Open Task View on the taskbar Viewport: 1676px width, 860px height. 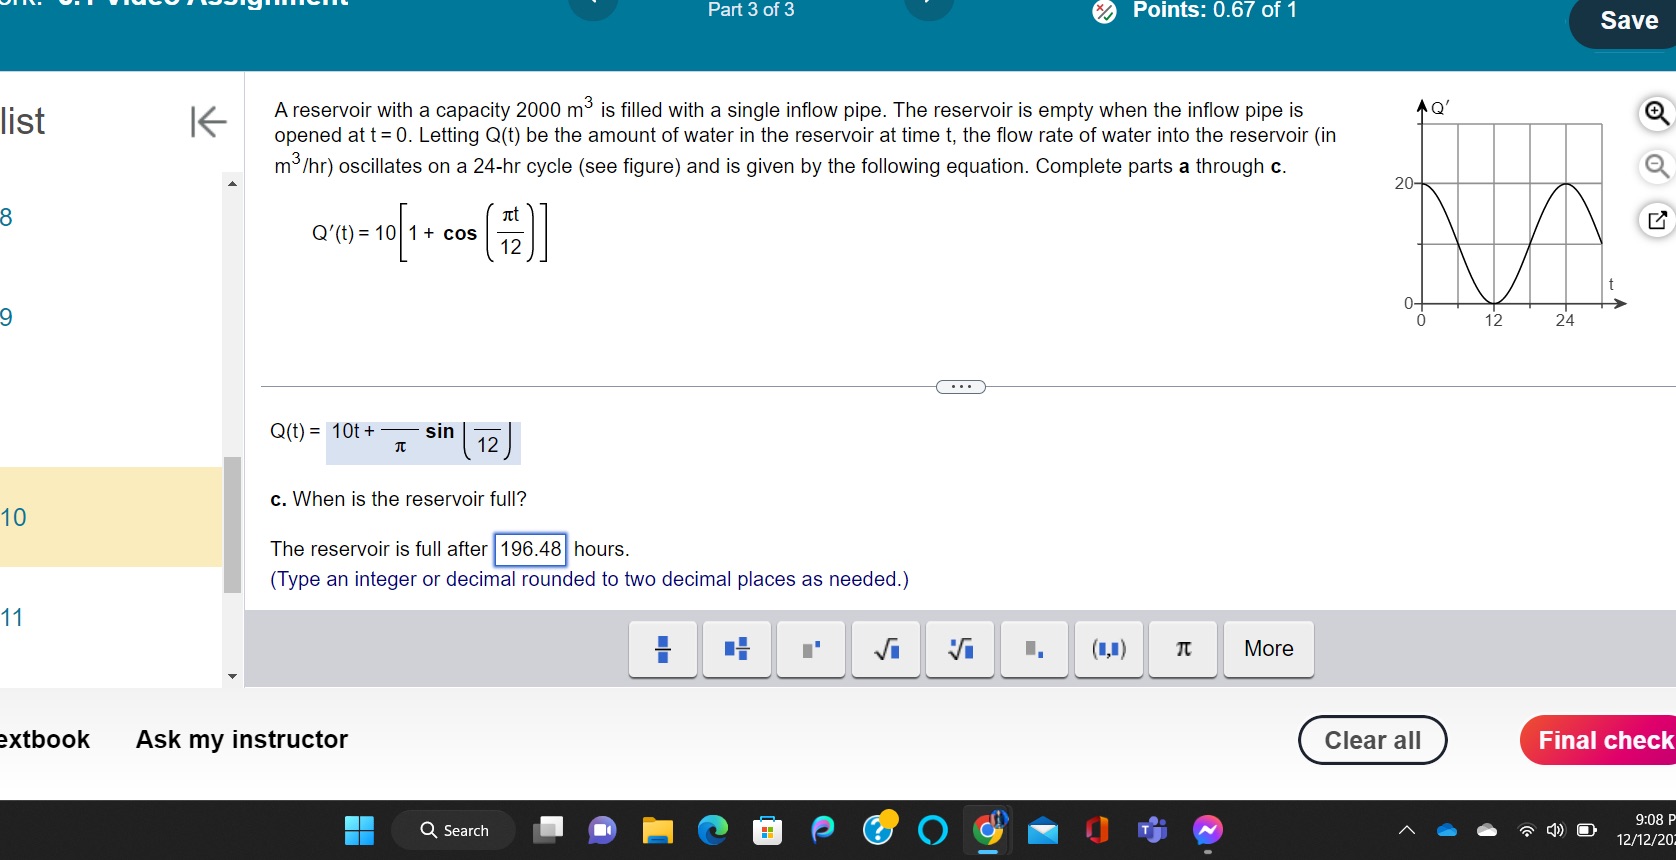[548, 830]
